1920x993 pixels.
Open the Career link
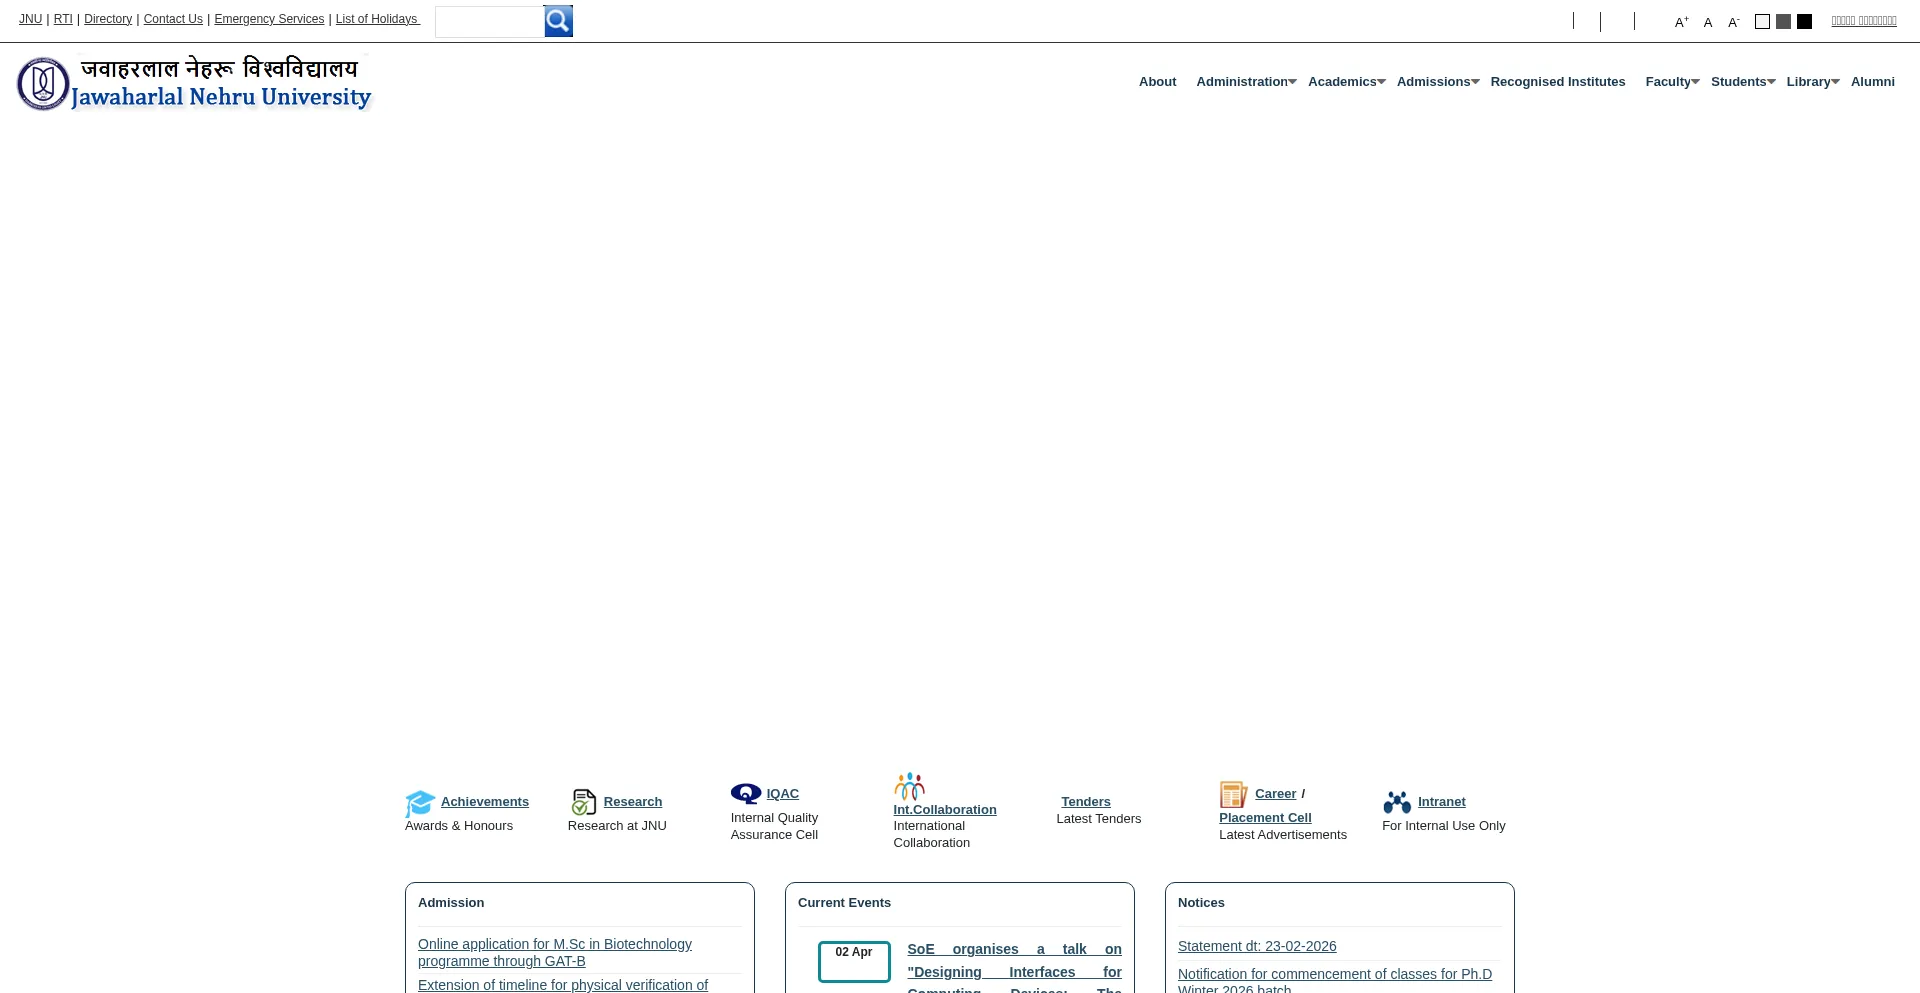(1275, 794)
